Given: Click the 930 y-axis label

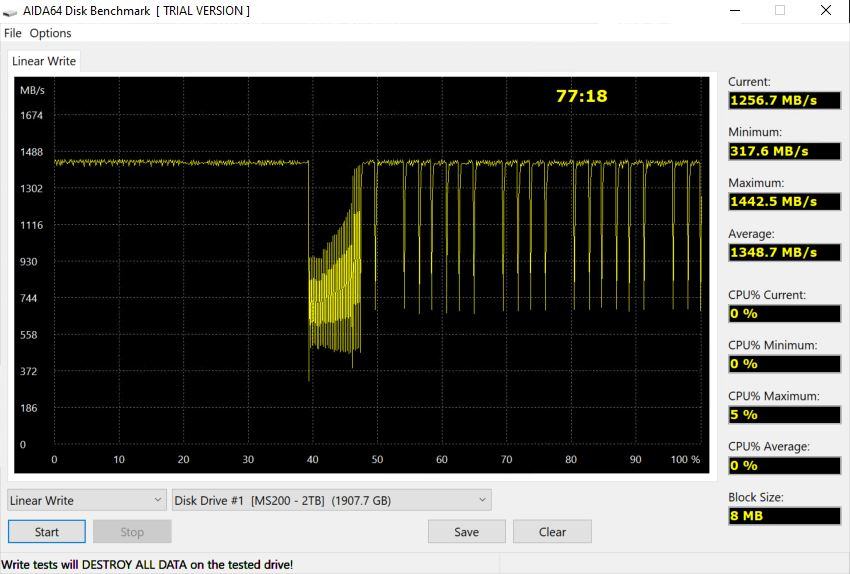Looking at the screenshot, I should point(28,261).
